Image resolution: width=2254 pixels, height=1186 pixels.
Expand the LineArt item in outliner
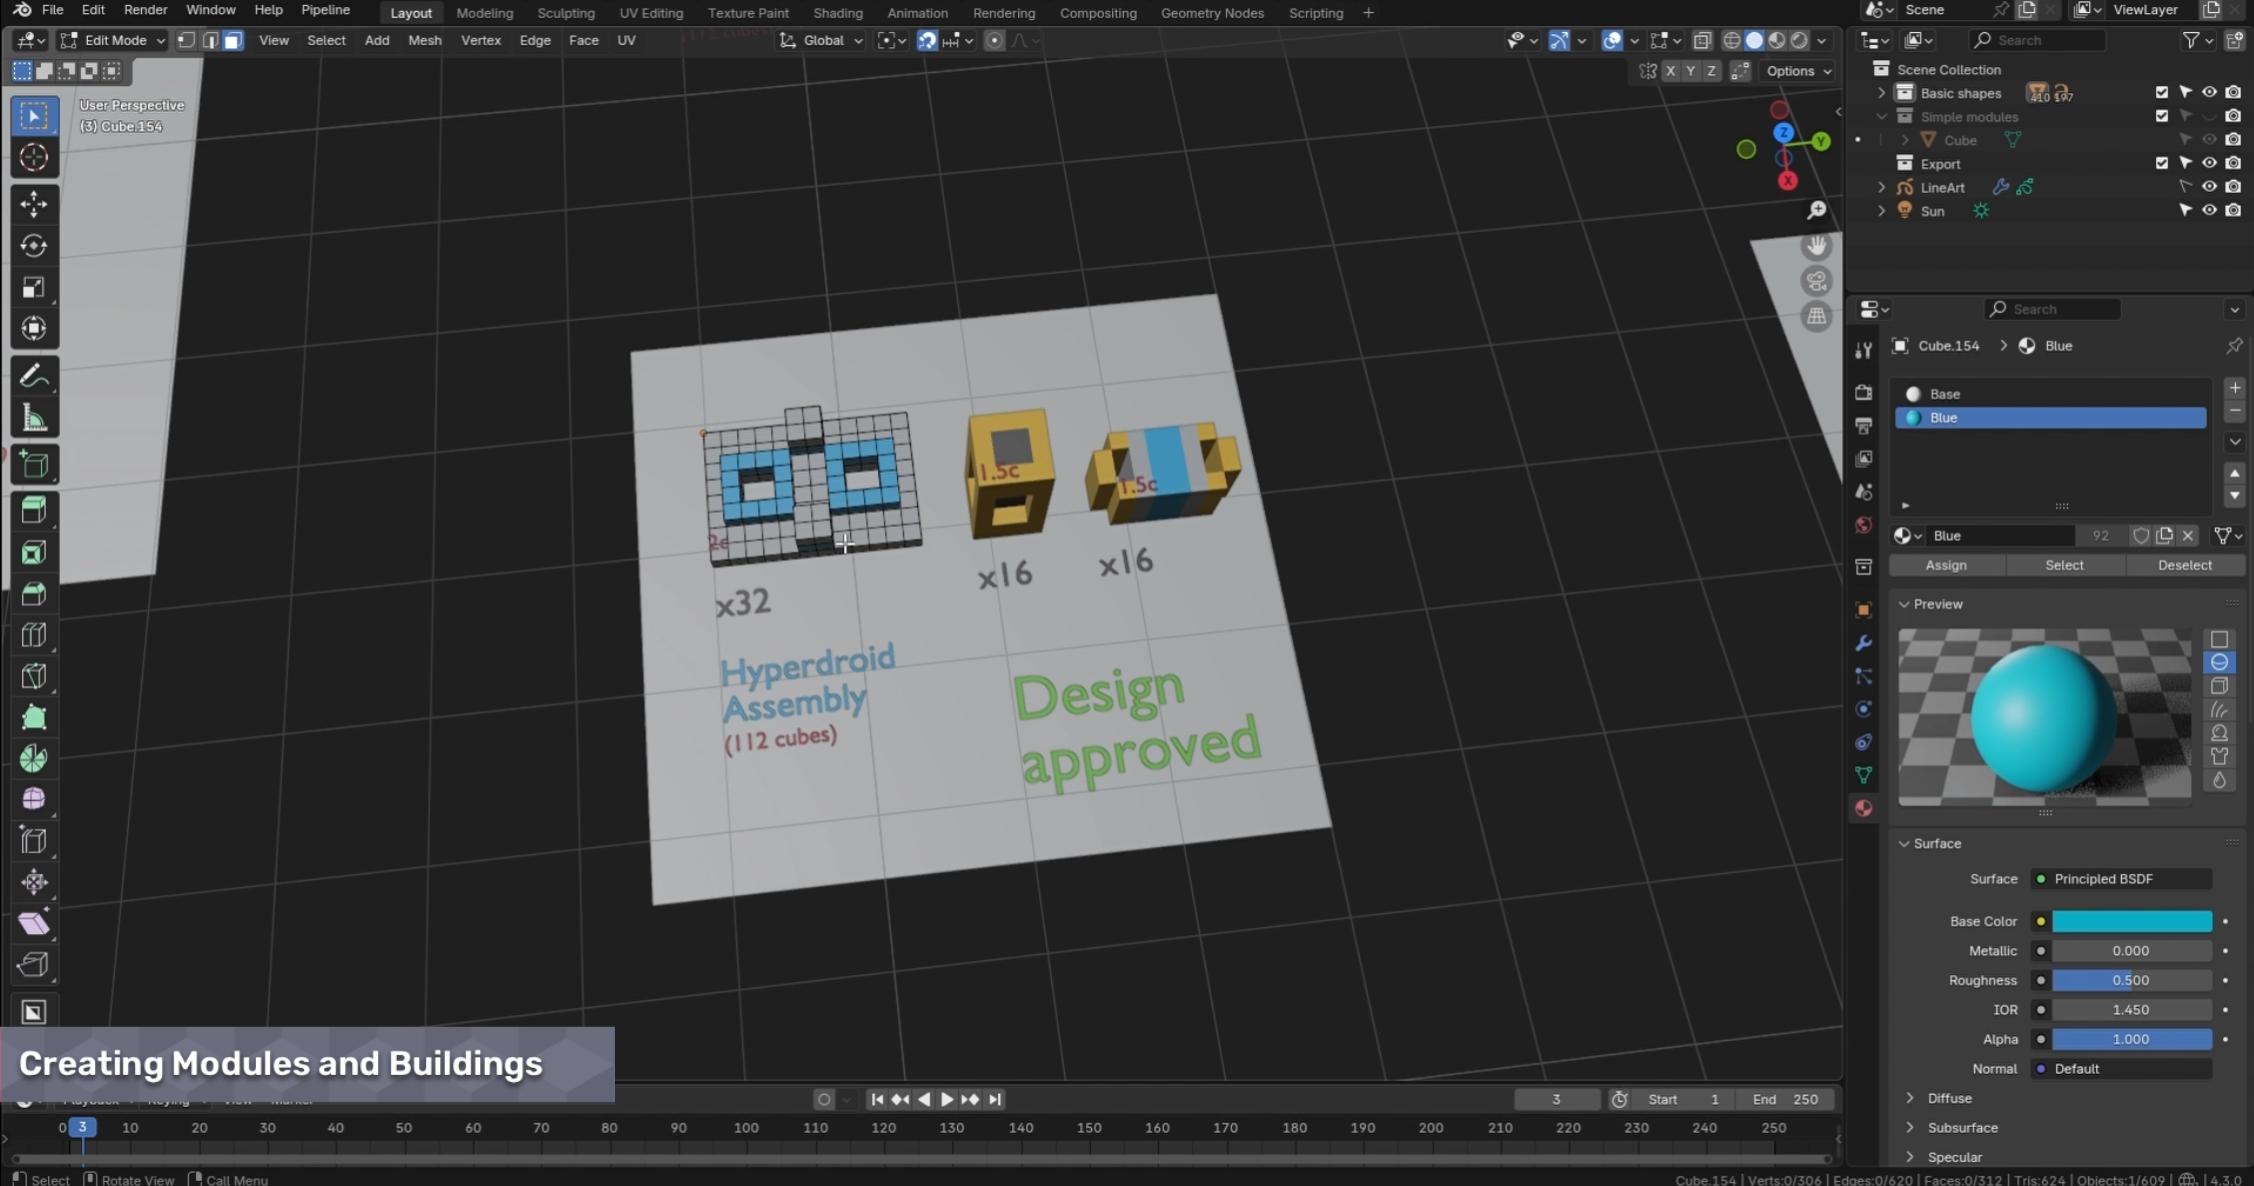(1881, 187)
